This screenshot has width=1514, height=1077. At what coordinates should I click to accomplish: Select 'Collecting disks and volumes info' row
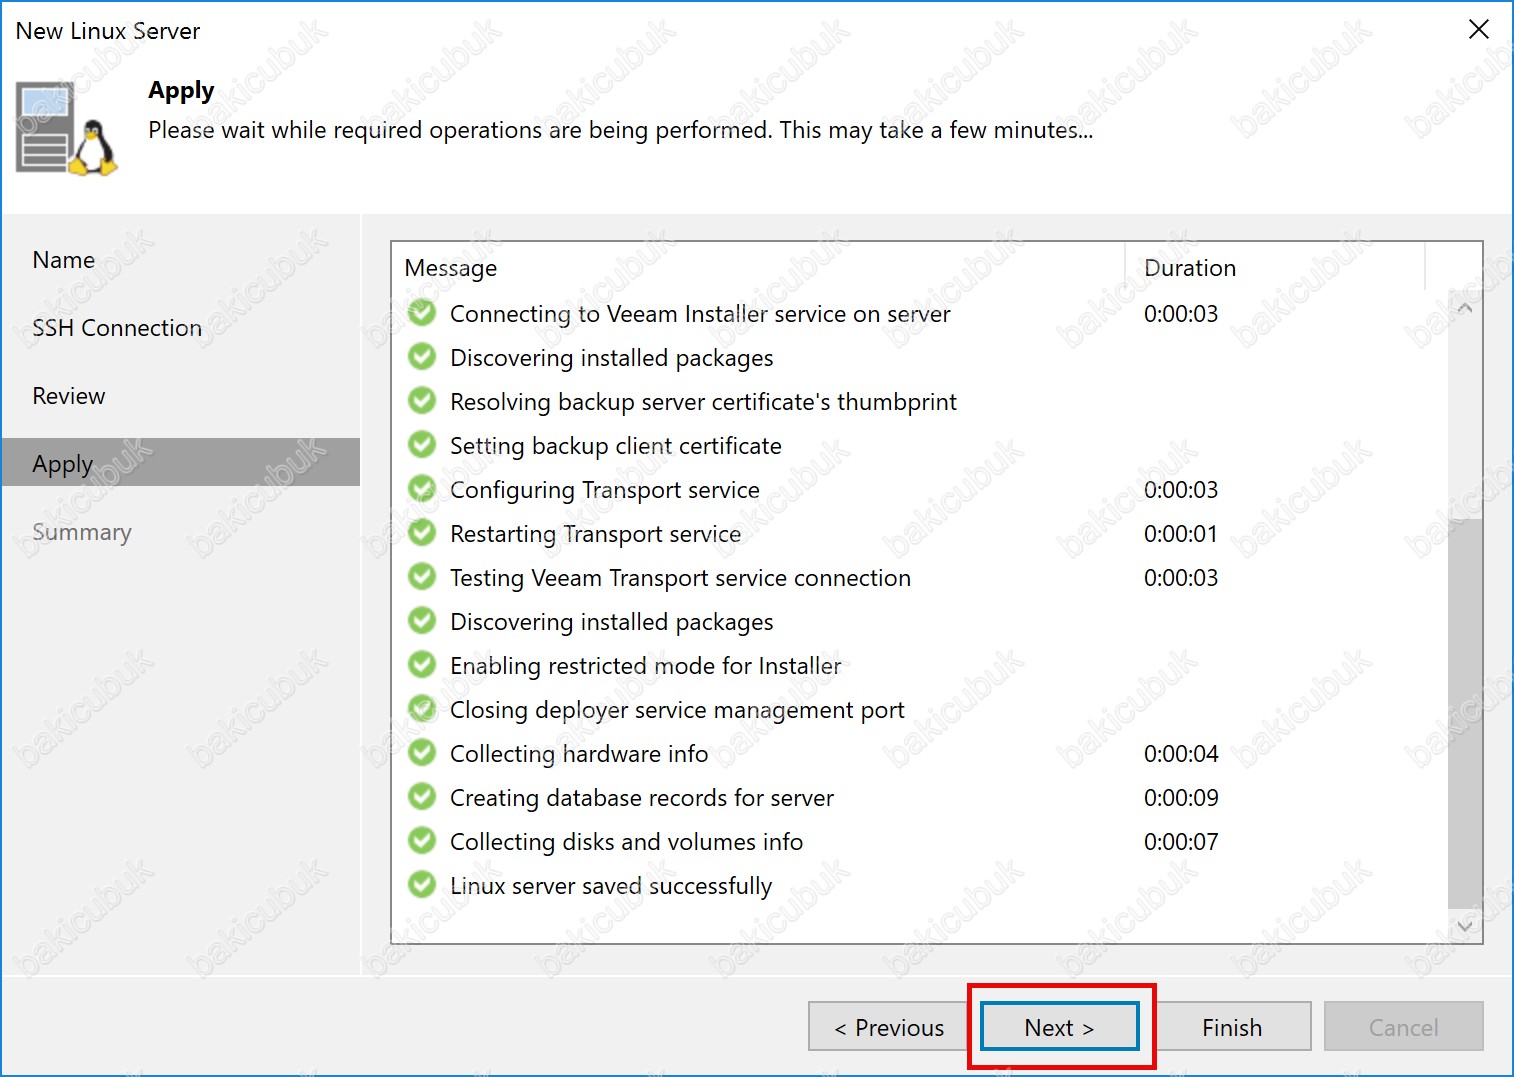919,841
